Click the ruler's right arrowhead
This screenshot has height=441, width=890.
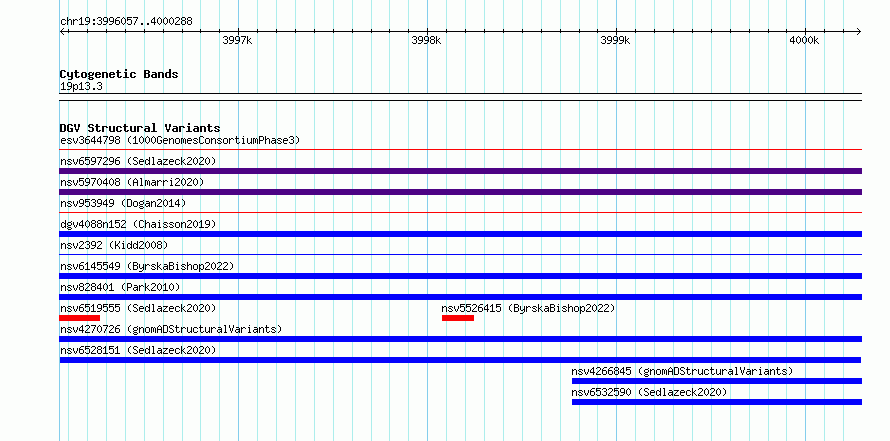(x=859, y=31)
